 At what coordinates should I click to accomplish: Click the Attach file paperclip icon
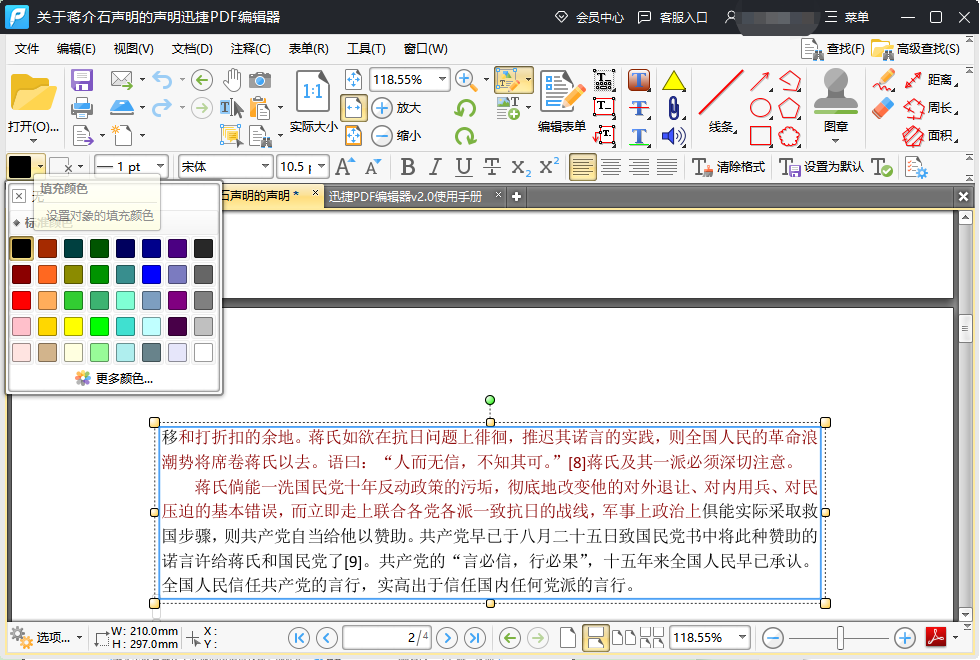(673, 108)
